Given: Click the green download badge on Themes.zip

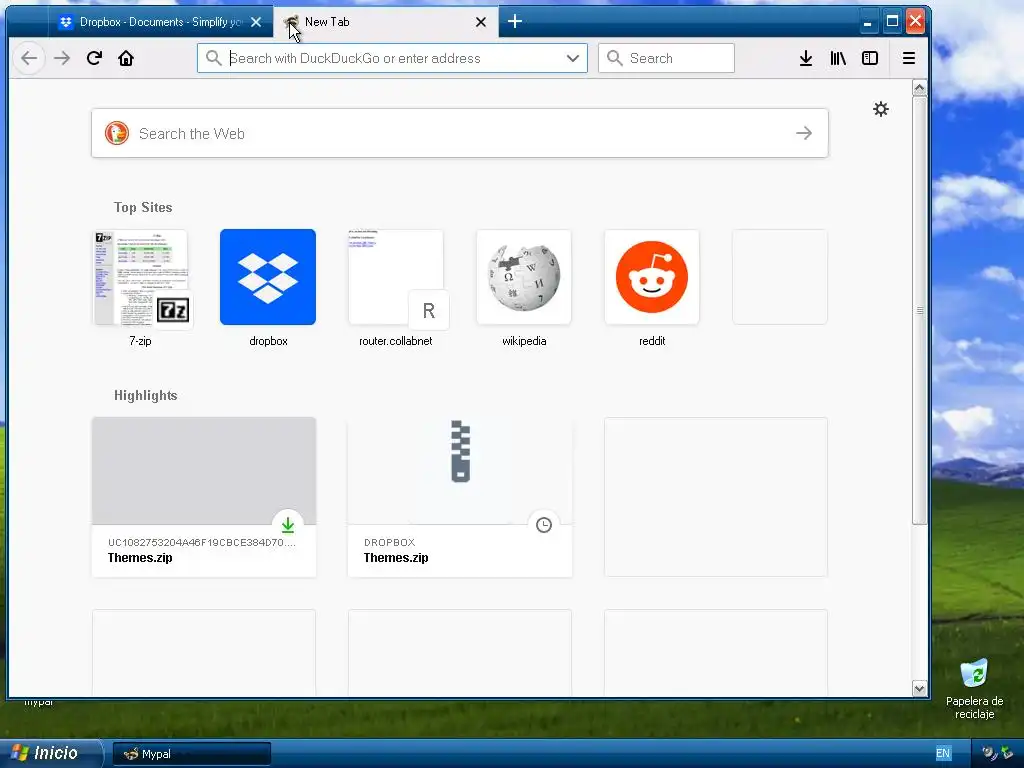Looking at the screenshot, I should [x=288, y=524].
